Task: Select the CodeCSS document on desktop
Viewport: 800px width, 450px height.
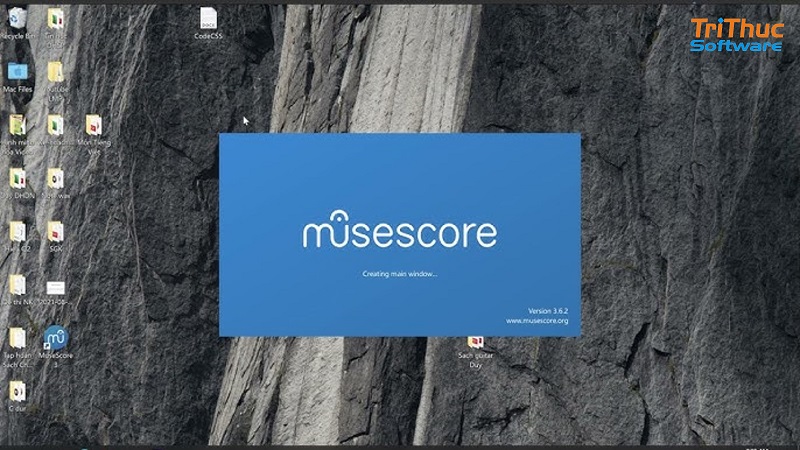Action: pyautogui.click(x=208, y=18)
